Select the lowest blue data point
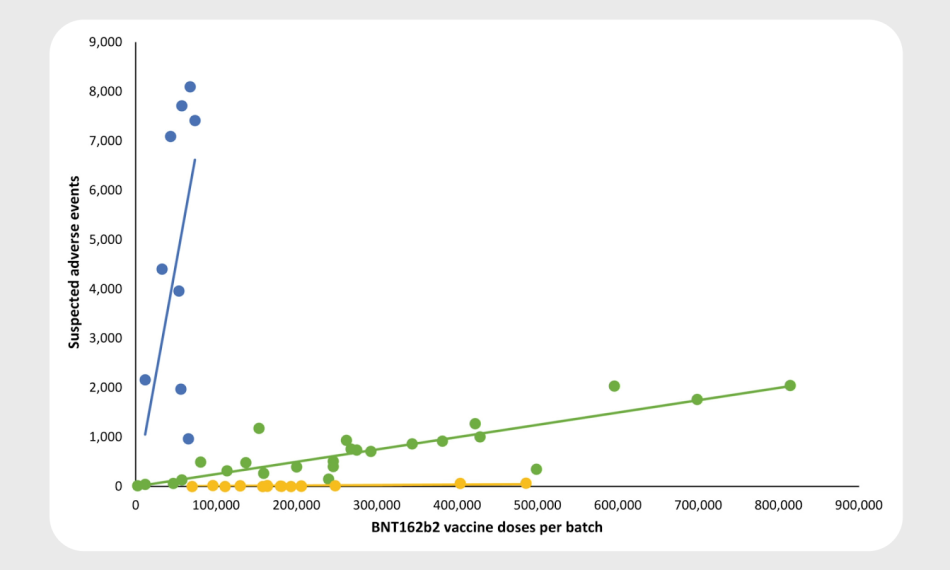Image resolution: width=950 pixels, height=570 pixels. tap(188, 438)
